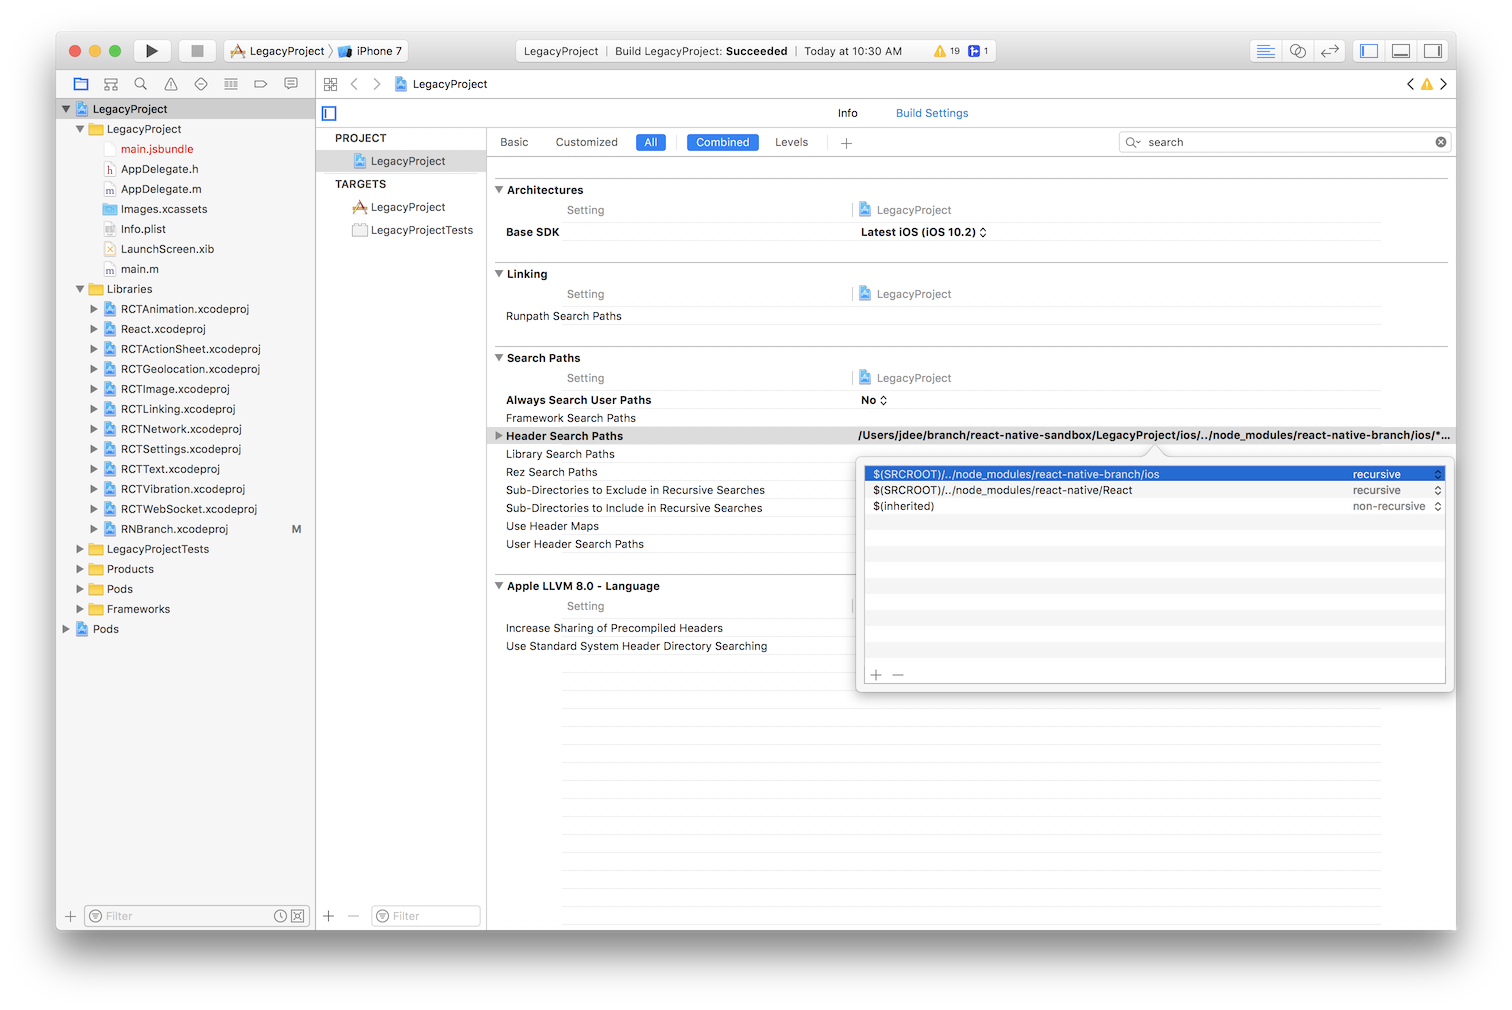Clear the search field text
Image resolution: width=1512 pixels, height=1010 pixels.
(x=1440, y=142)
